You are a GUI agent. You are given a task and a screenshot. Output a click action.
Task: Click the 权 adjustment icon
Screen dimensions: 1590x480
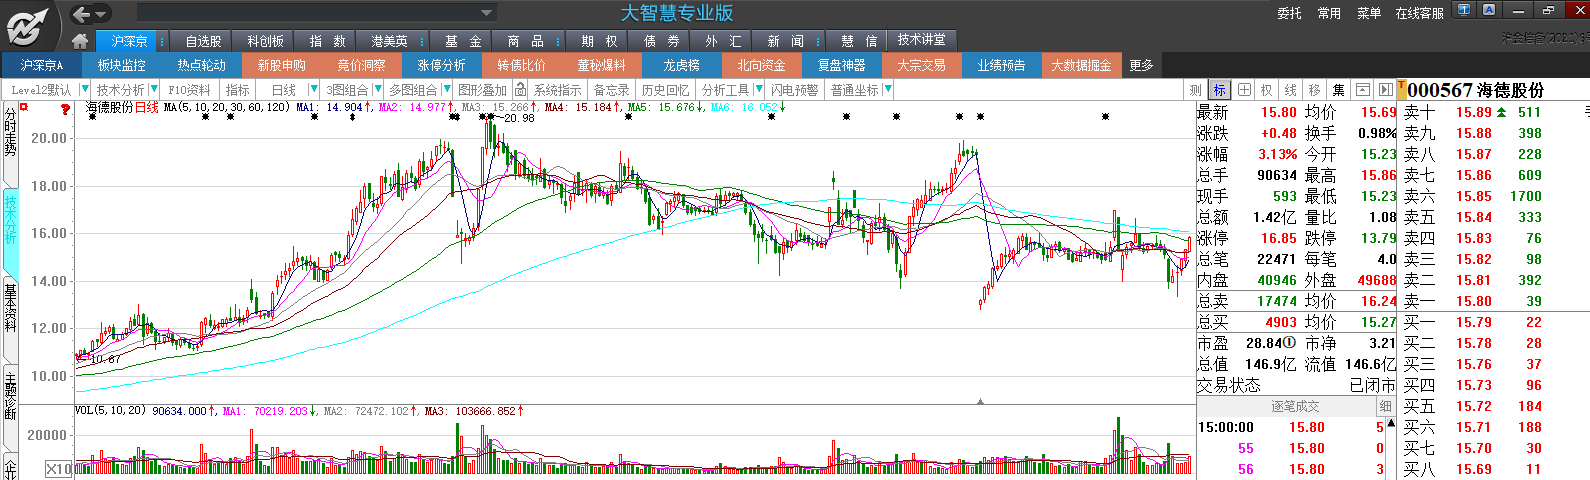(x=1267, y=90)
